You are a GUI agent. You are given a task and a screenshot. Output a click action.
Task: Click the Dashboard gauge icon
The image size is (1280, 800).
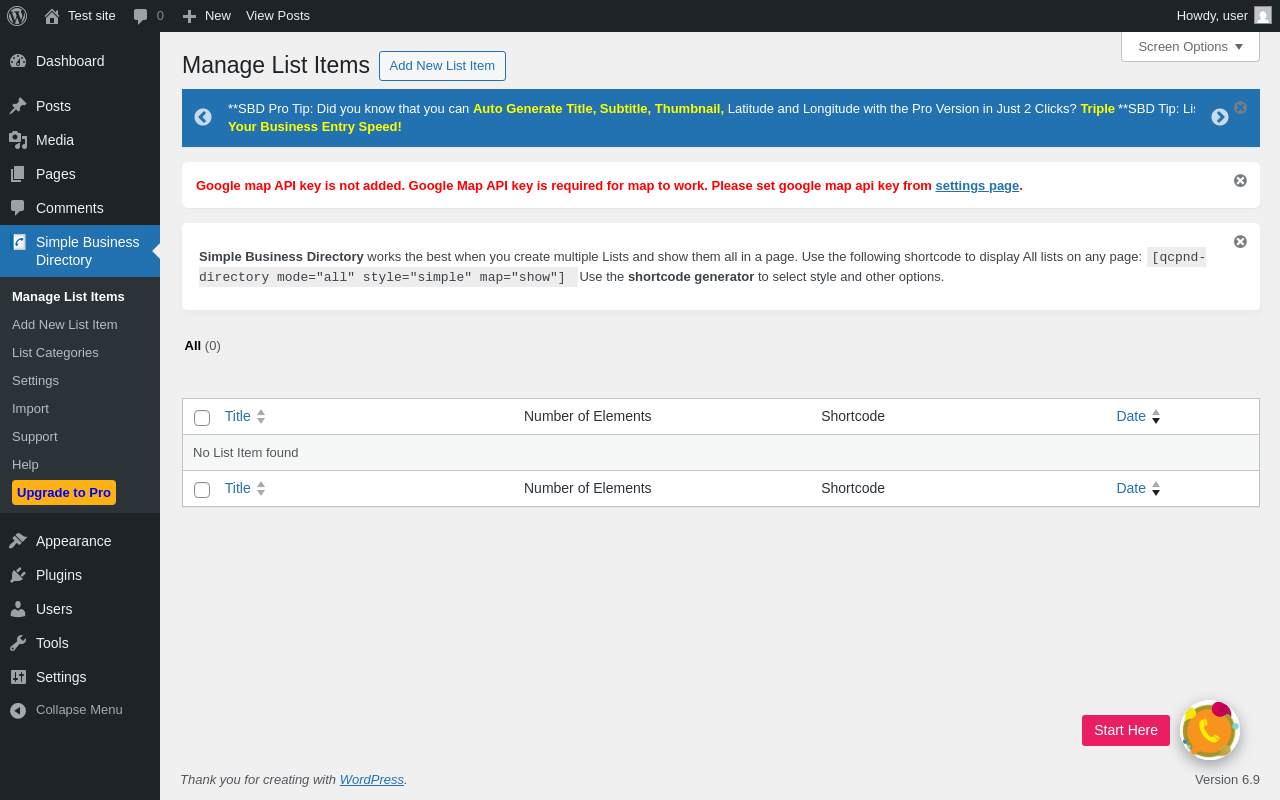click(x=18, y=61)
